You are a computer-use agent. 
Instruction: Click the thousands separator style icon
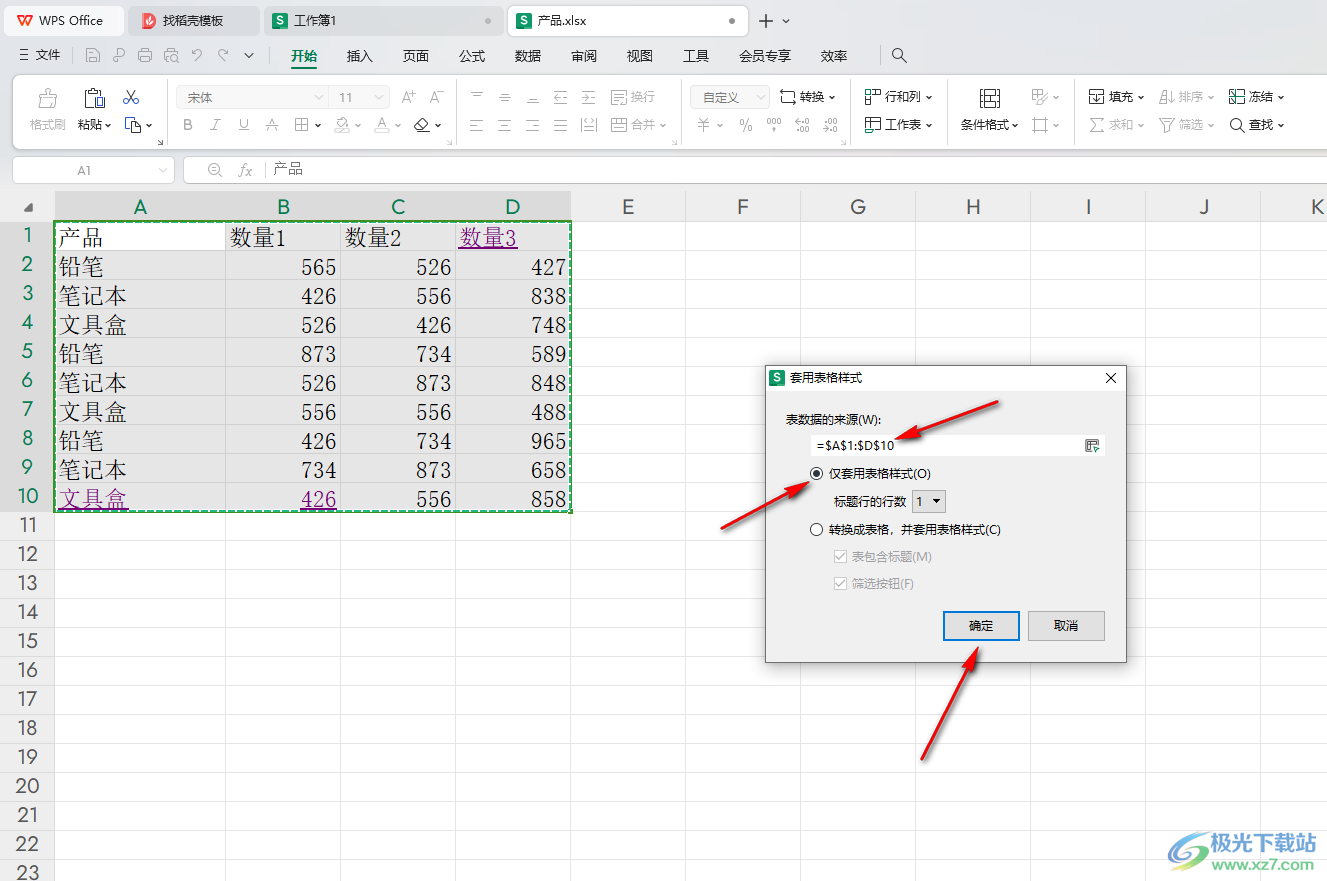pos(773,125)
